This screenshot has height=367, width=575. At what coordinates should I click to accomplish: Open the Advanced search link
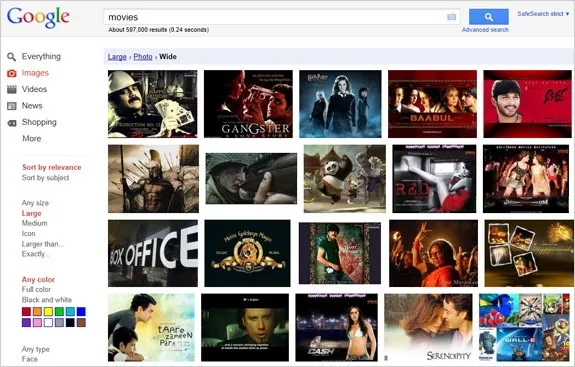[485, 30]
